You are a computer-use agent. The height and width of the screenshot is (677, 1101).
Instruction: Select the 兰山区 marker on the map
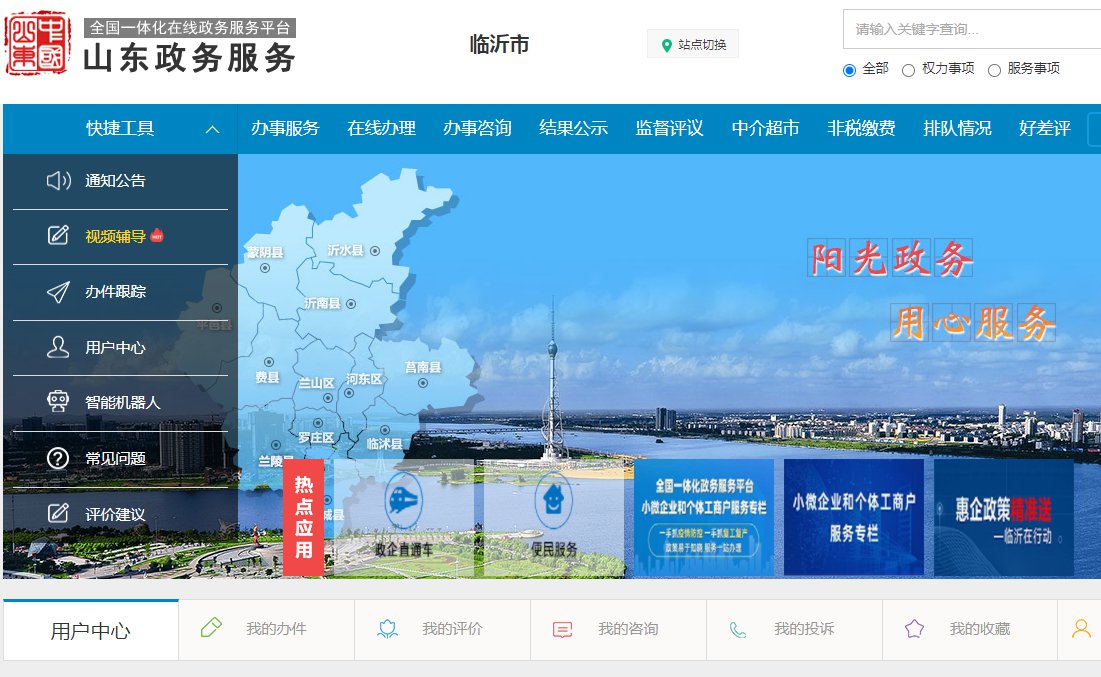pos(327,397)
